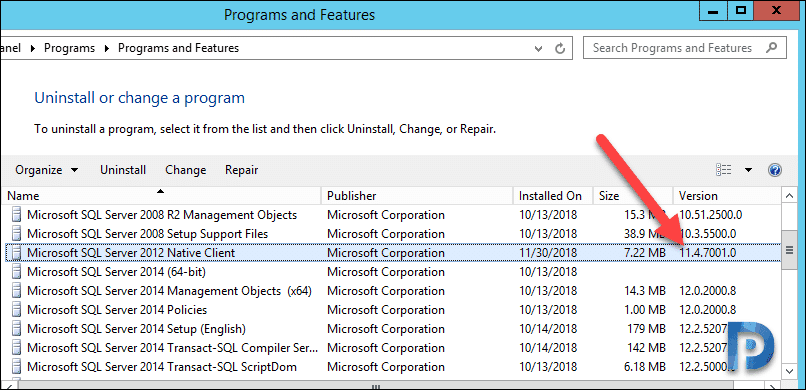
Task: Click the refresh icon in the address bar
Action: 560,49
